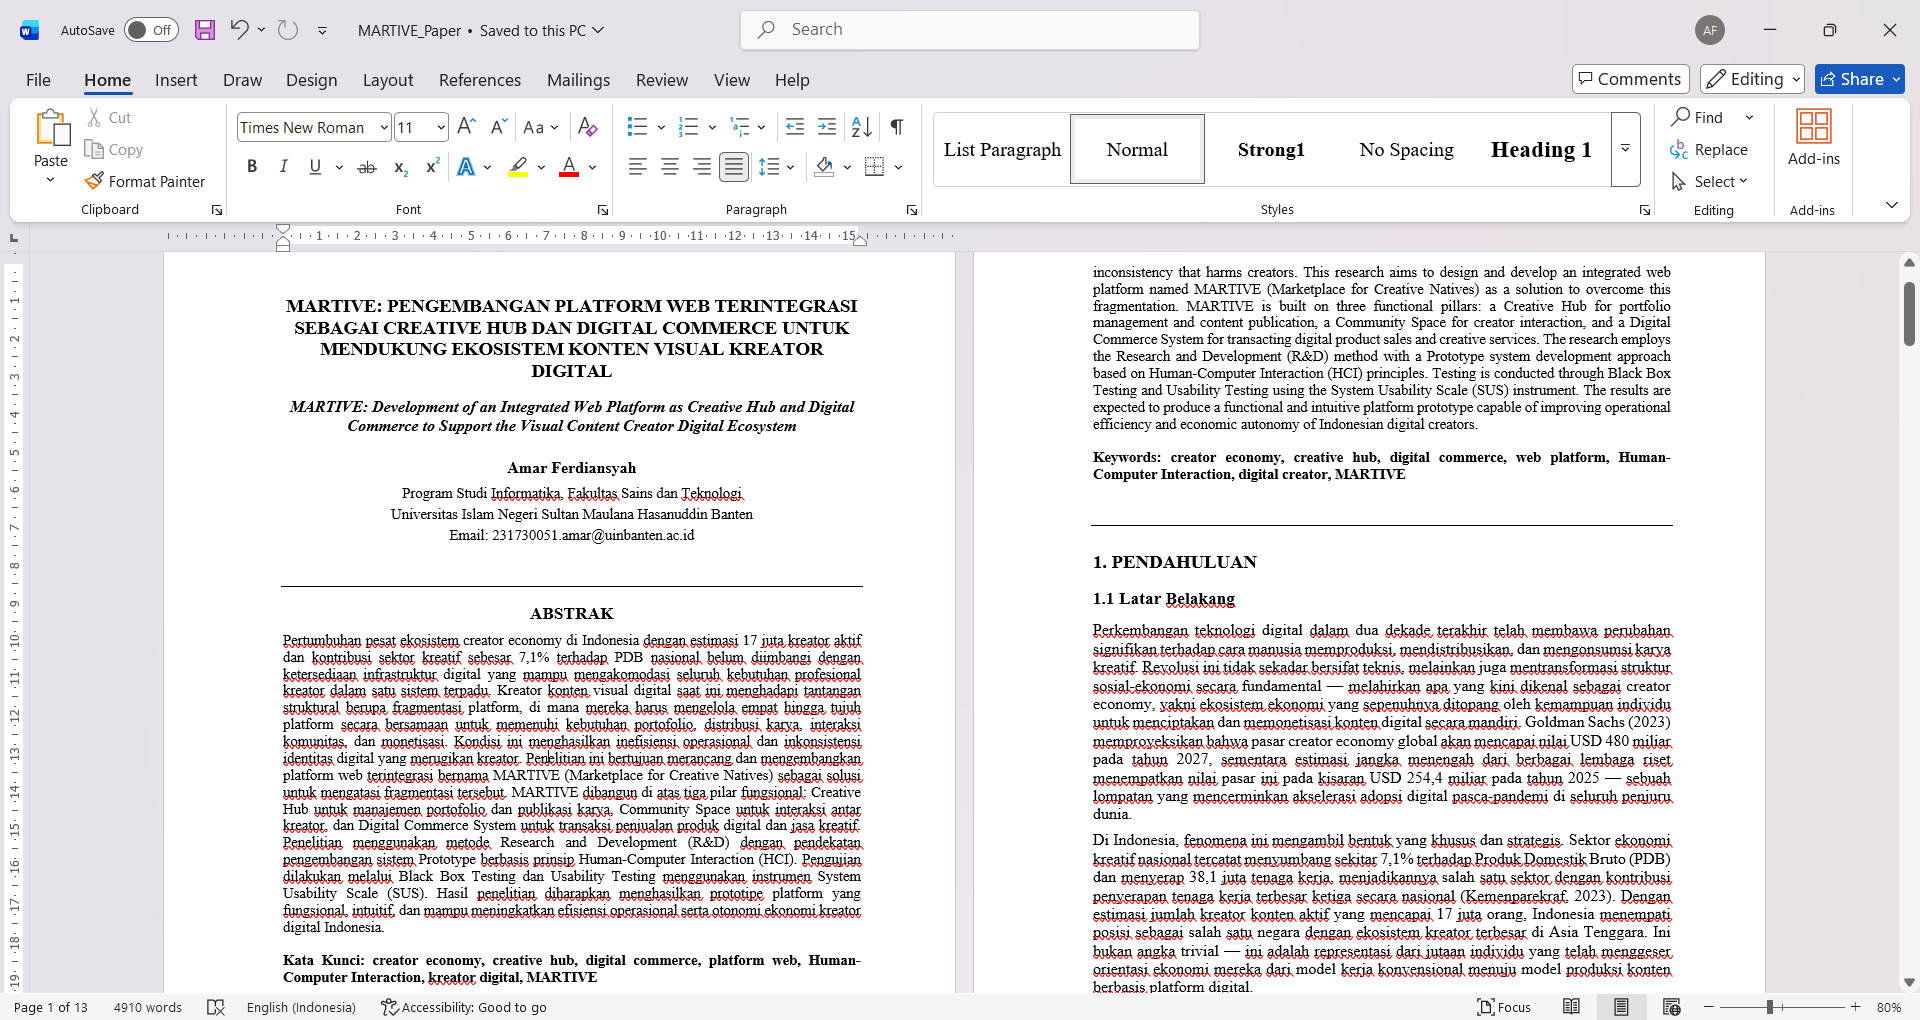The width and height of the screenshot is (1920, 1020).
Task: Click the Paste clipboard icon
Action: pos(51,128)
